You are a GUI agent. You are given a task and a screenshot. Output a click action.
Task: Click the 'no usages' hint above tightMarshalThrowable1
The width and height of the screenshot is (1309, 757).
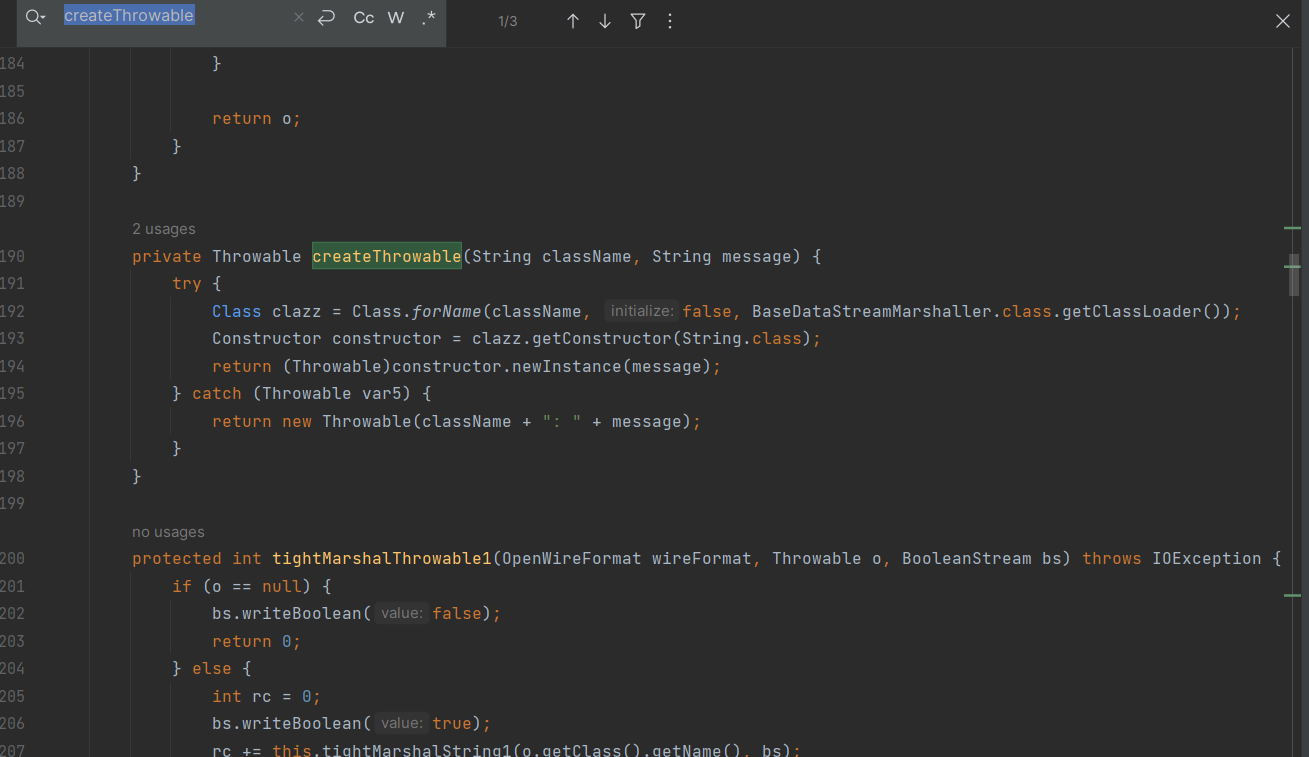(168, 532)
